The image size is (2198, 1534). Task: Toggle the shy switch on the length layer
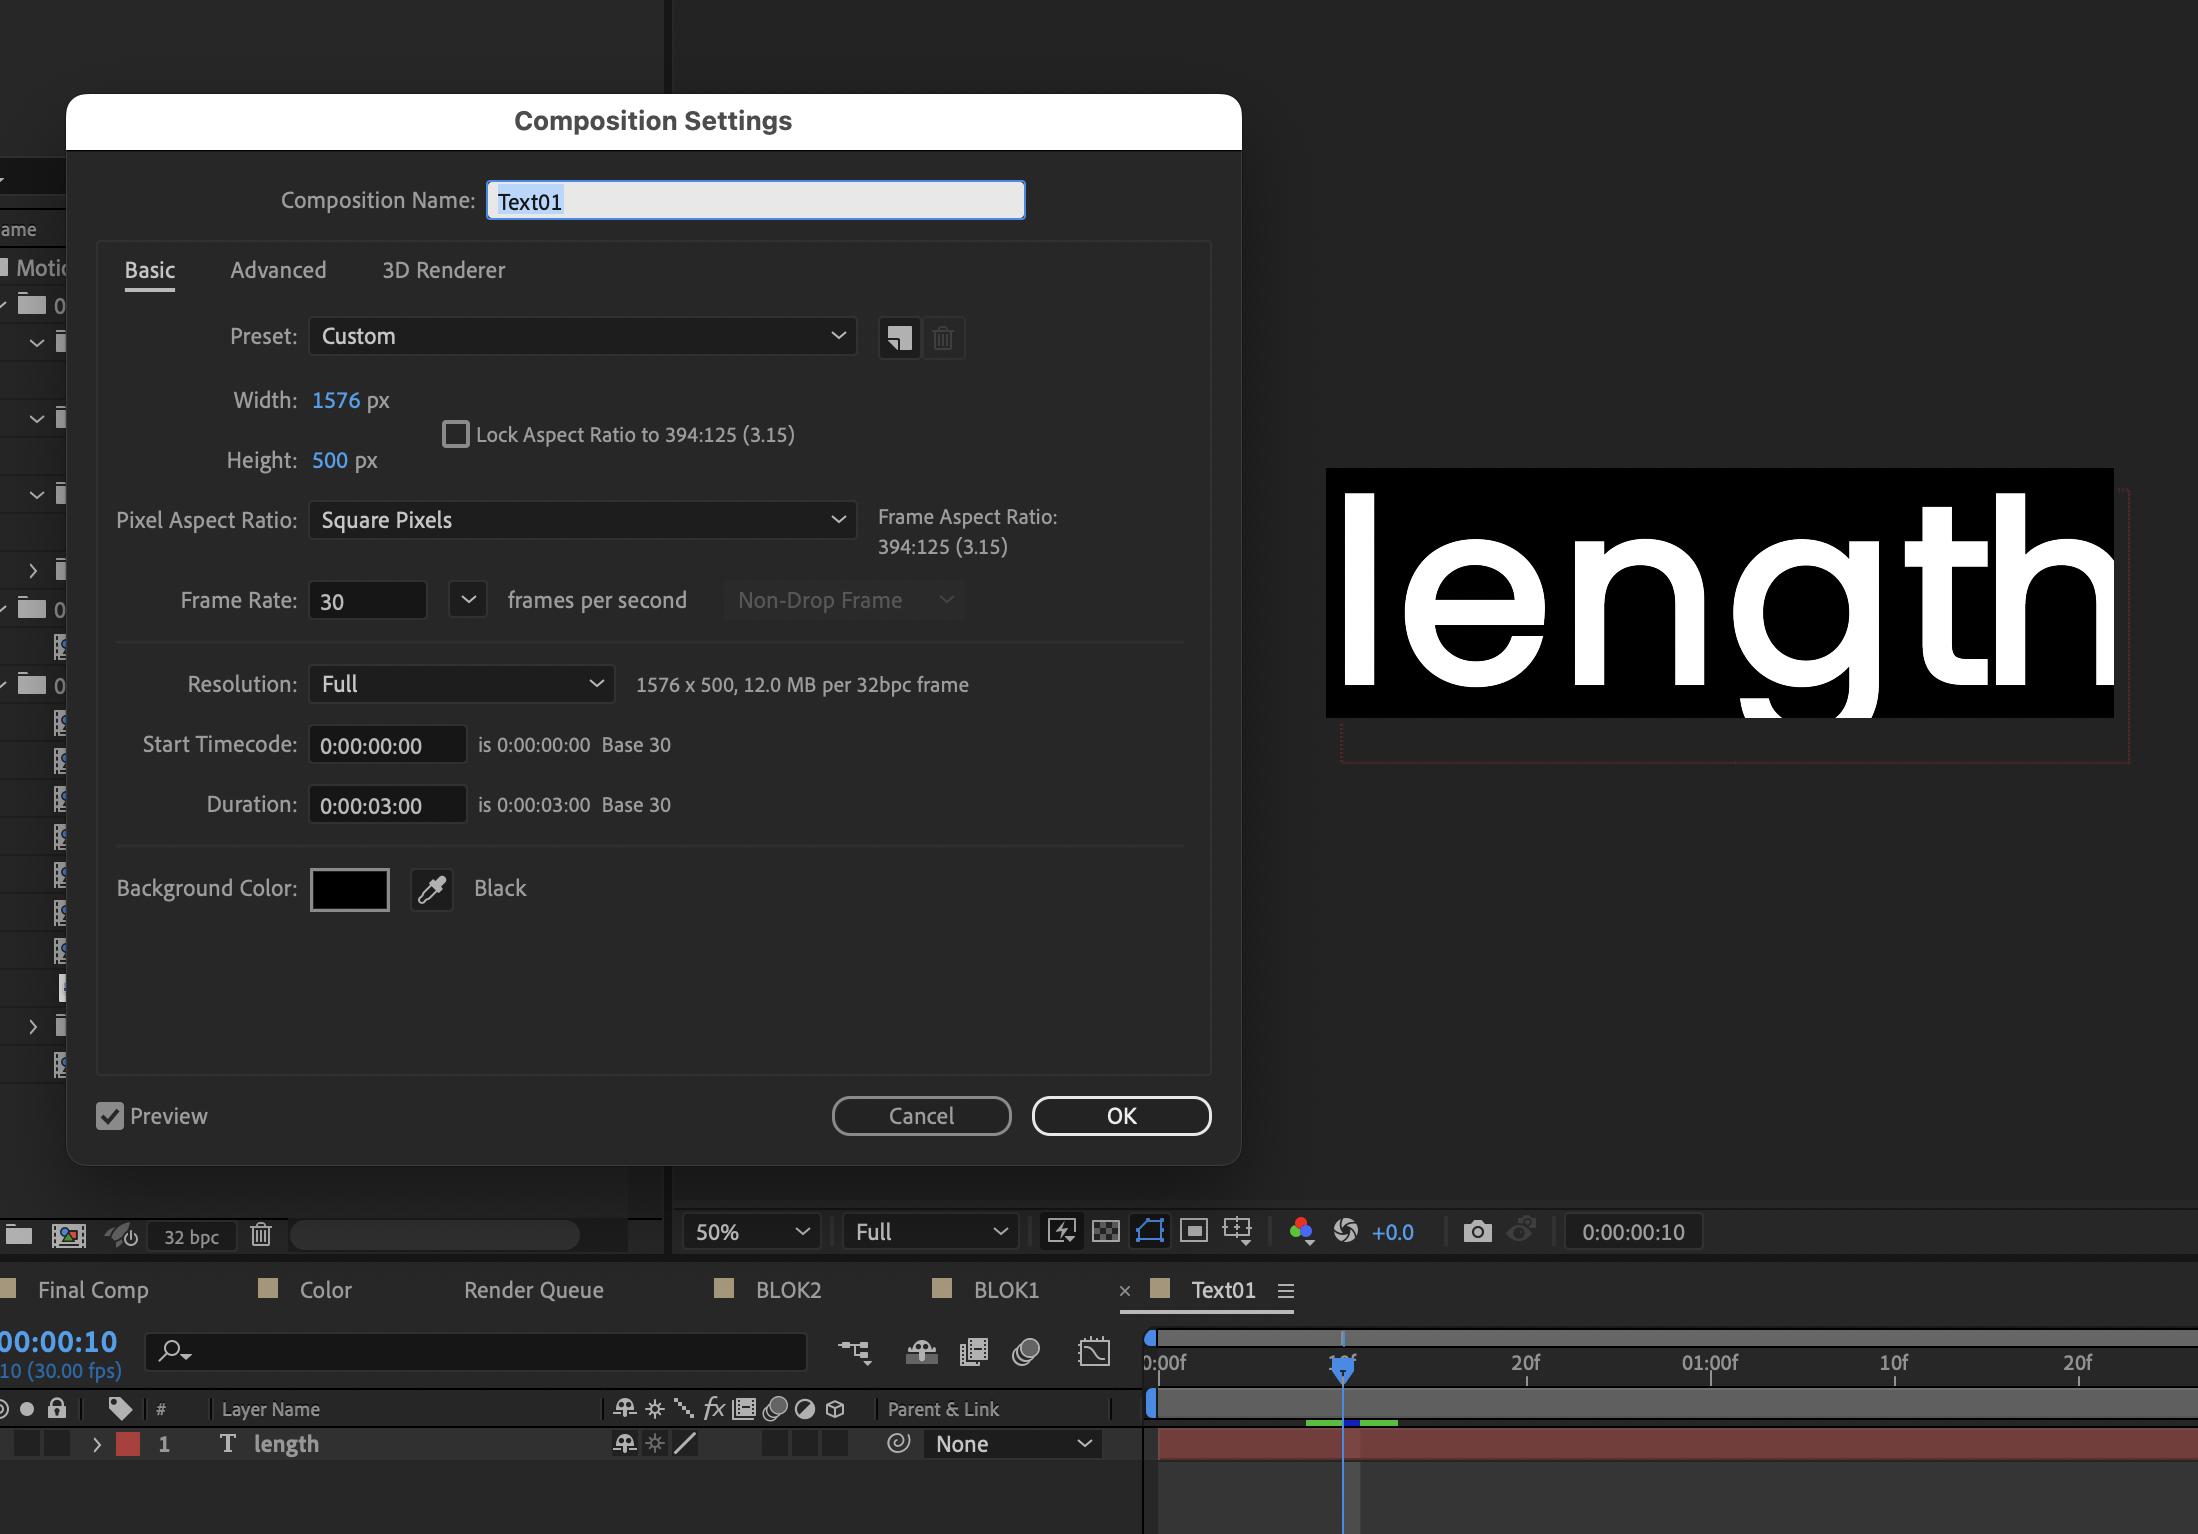point(624,1443)
